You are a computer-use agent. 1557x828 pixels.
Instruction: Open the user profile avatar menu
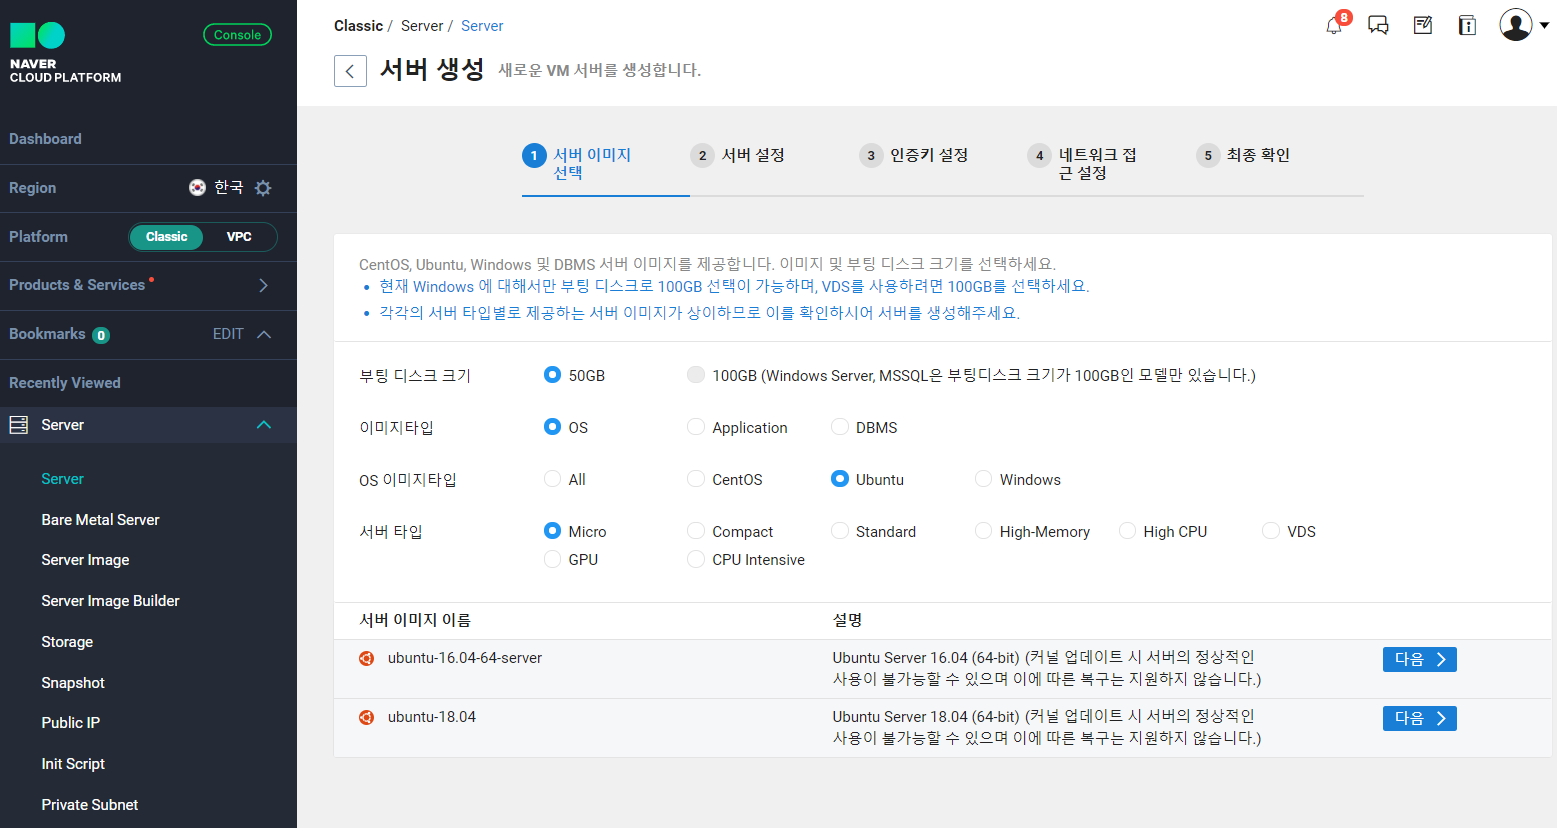[x=1516, y=25]
